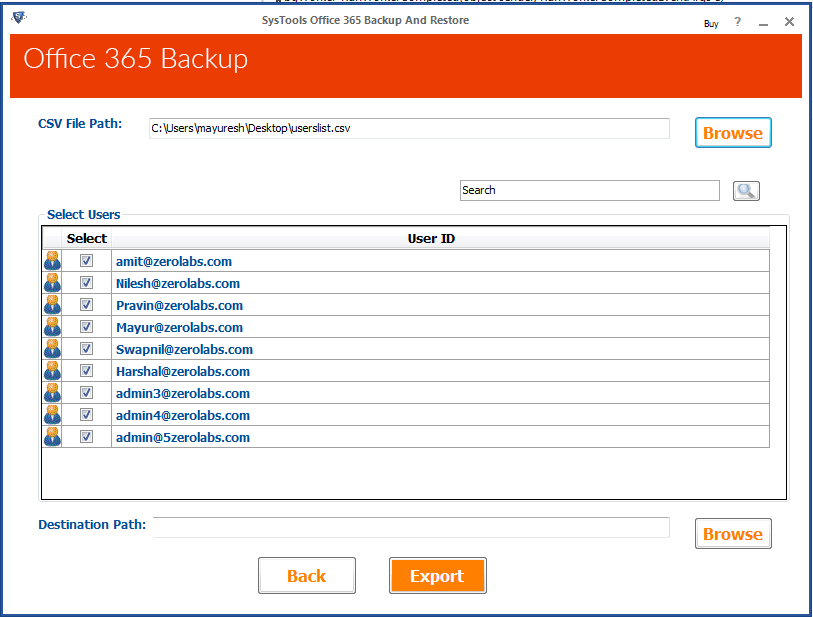Uncheck the checkbox for admin@5zerolabs.com
Viewport: 813px width, 617px height.
(87, 437)
